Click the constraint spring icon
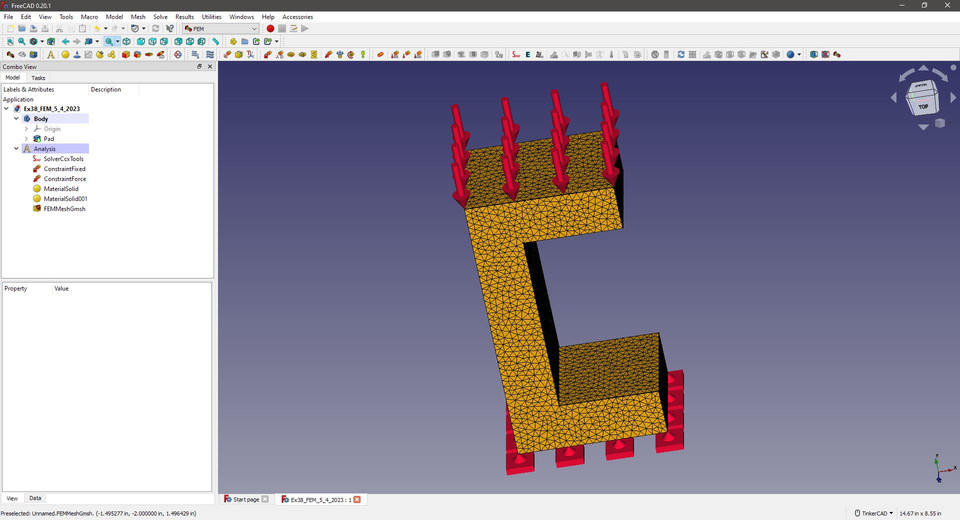Image resolution: width=960 pixels, height=520 pixels. tap(314, 55)
